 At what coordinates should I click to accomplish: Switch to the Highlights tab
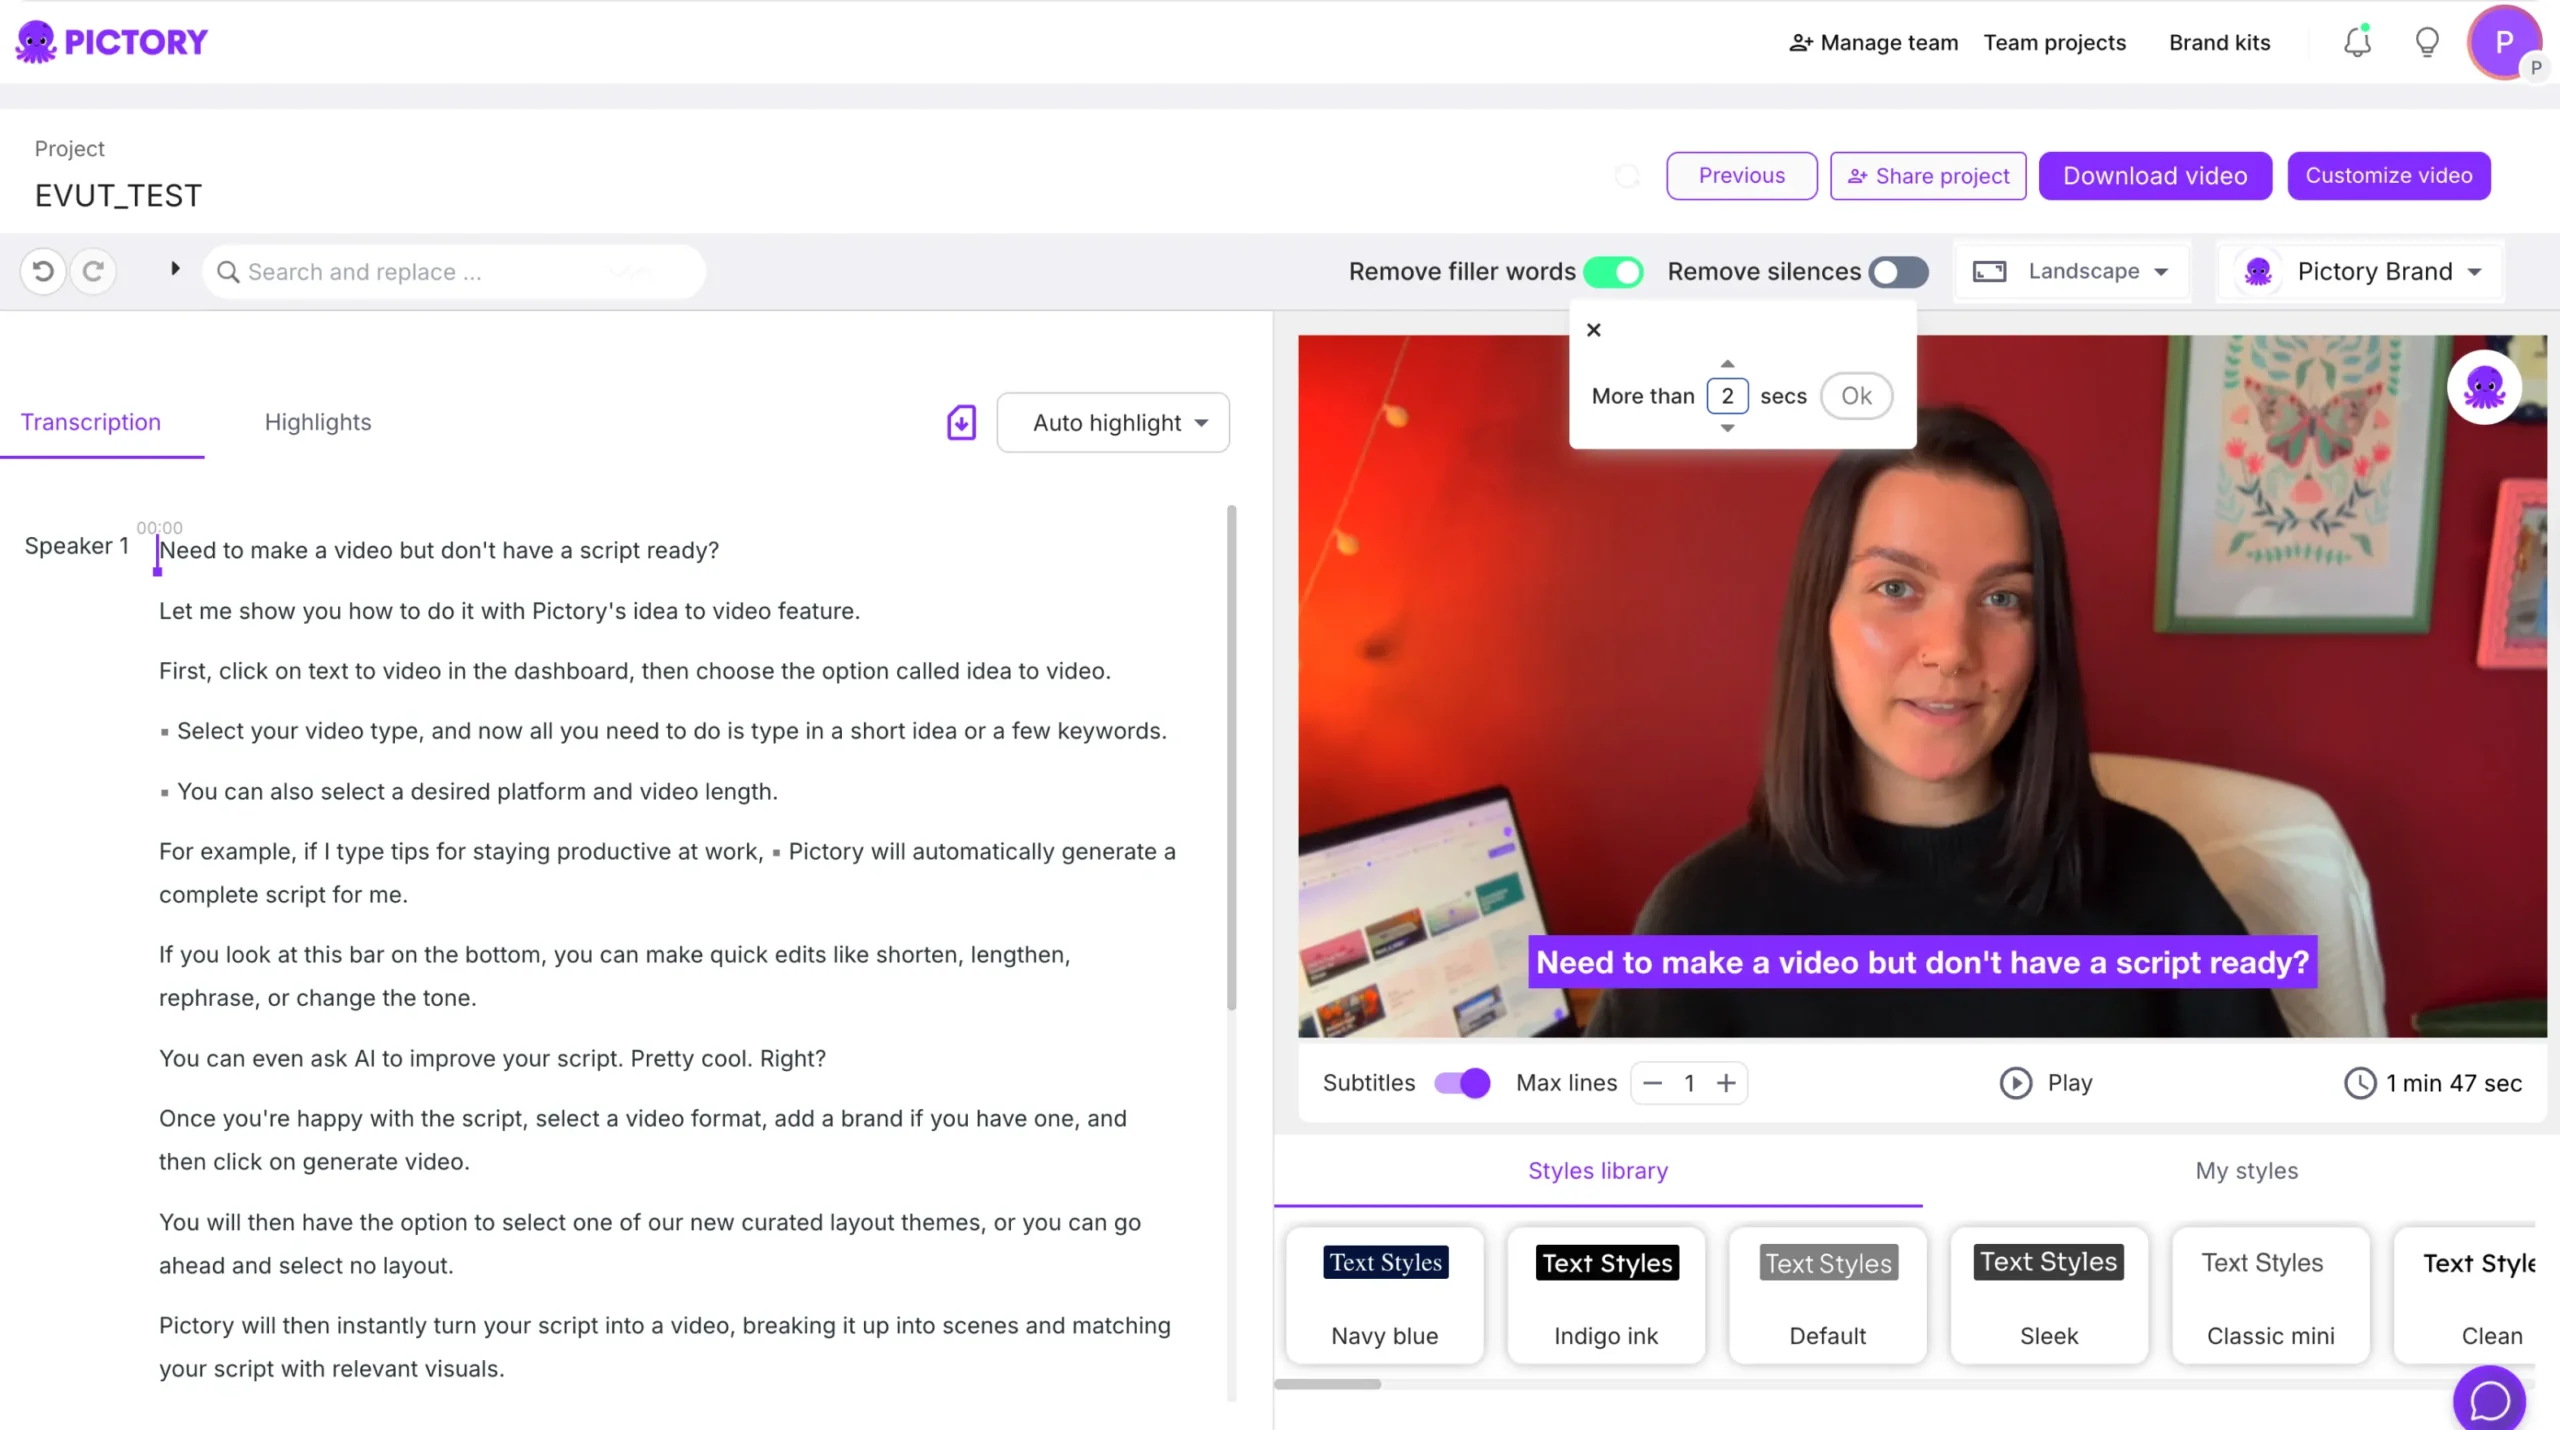point(318,422)
